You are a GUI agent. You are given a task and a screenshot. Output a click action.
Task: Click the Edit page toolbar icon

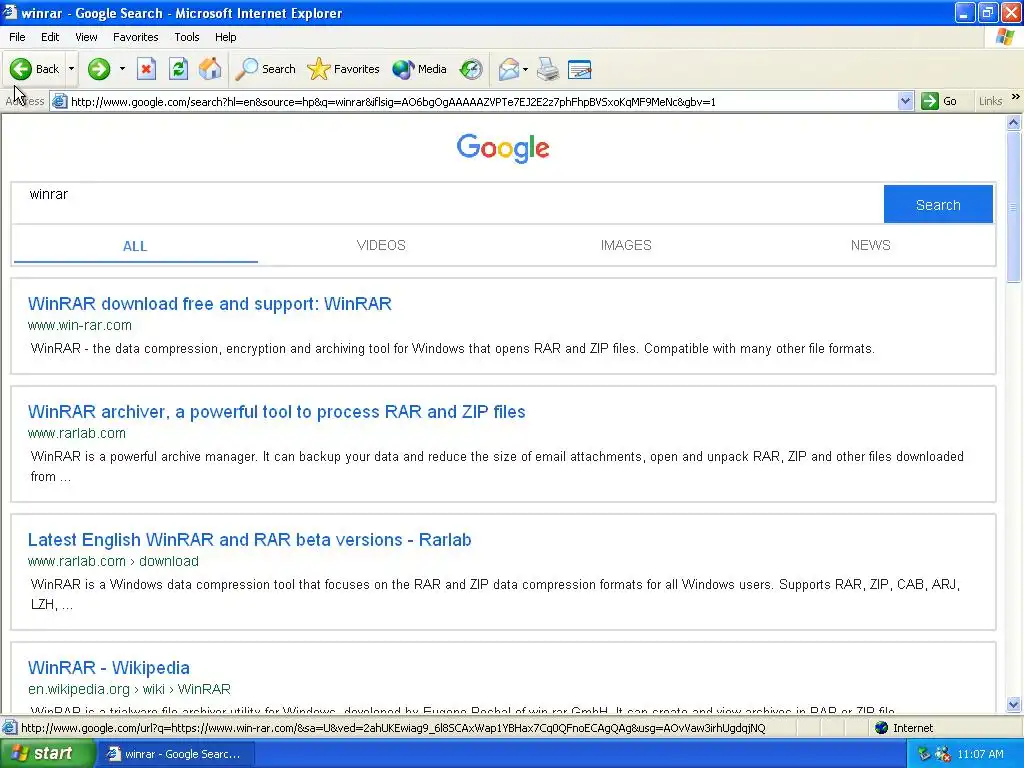579,69
